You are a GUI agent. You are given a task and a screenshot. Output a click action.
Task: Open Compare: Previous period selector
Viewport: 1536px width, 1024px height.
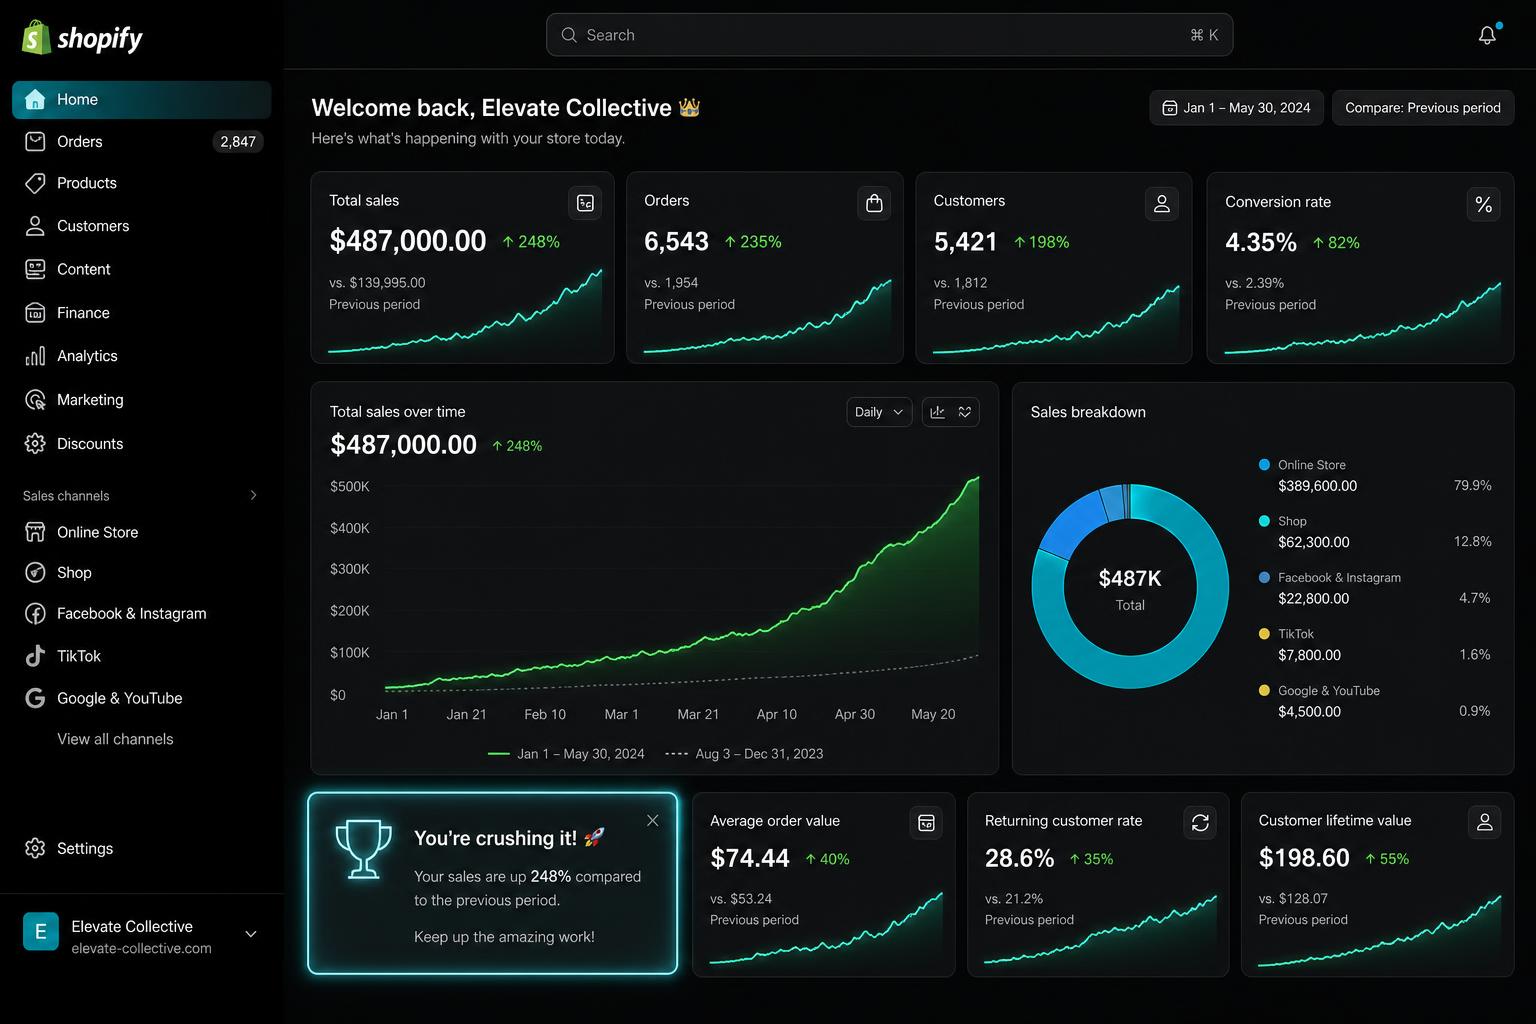click(1423, 108)
